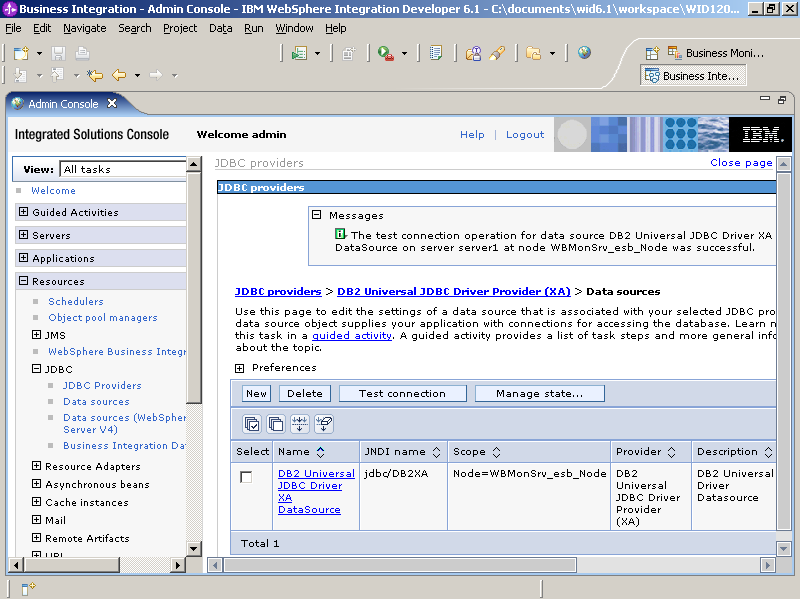Open the JDBC providers breadcrumb link

click(278, 291)
